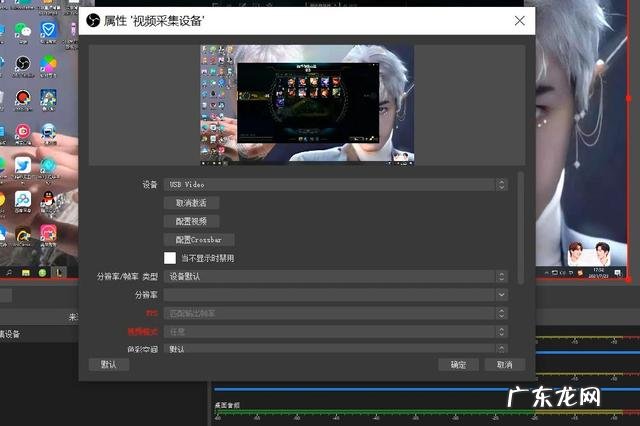Expand the 分辨率 combo box arrow

click(502, 295)
